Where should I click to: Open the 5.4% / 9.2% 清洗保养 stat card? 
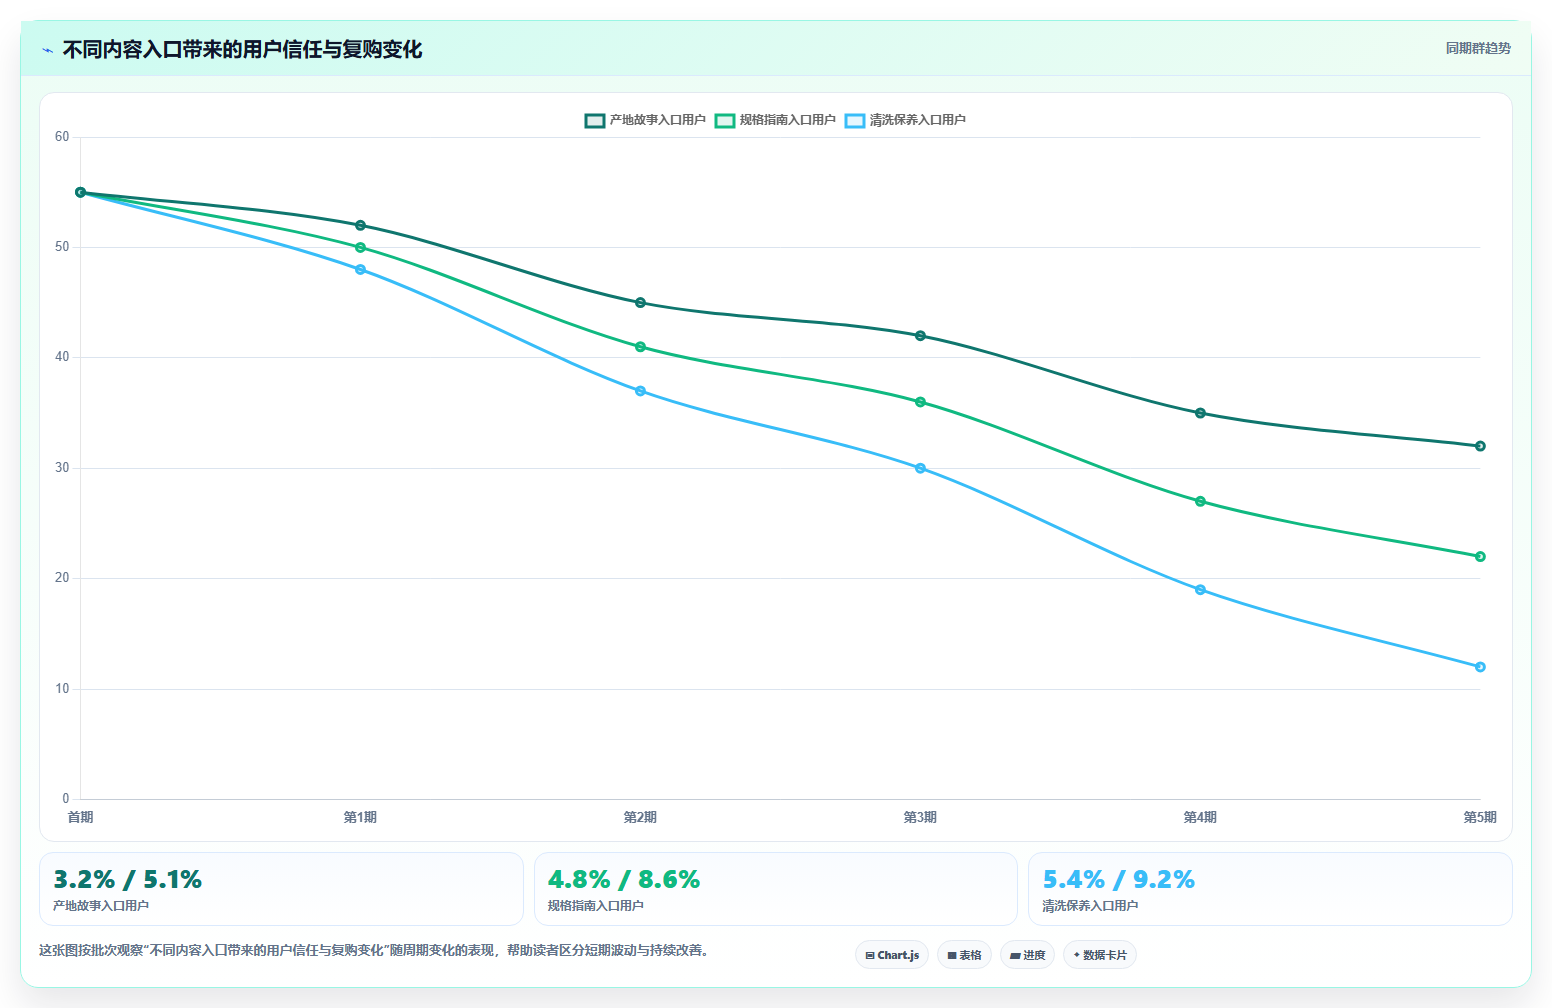[1270, 889]
